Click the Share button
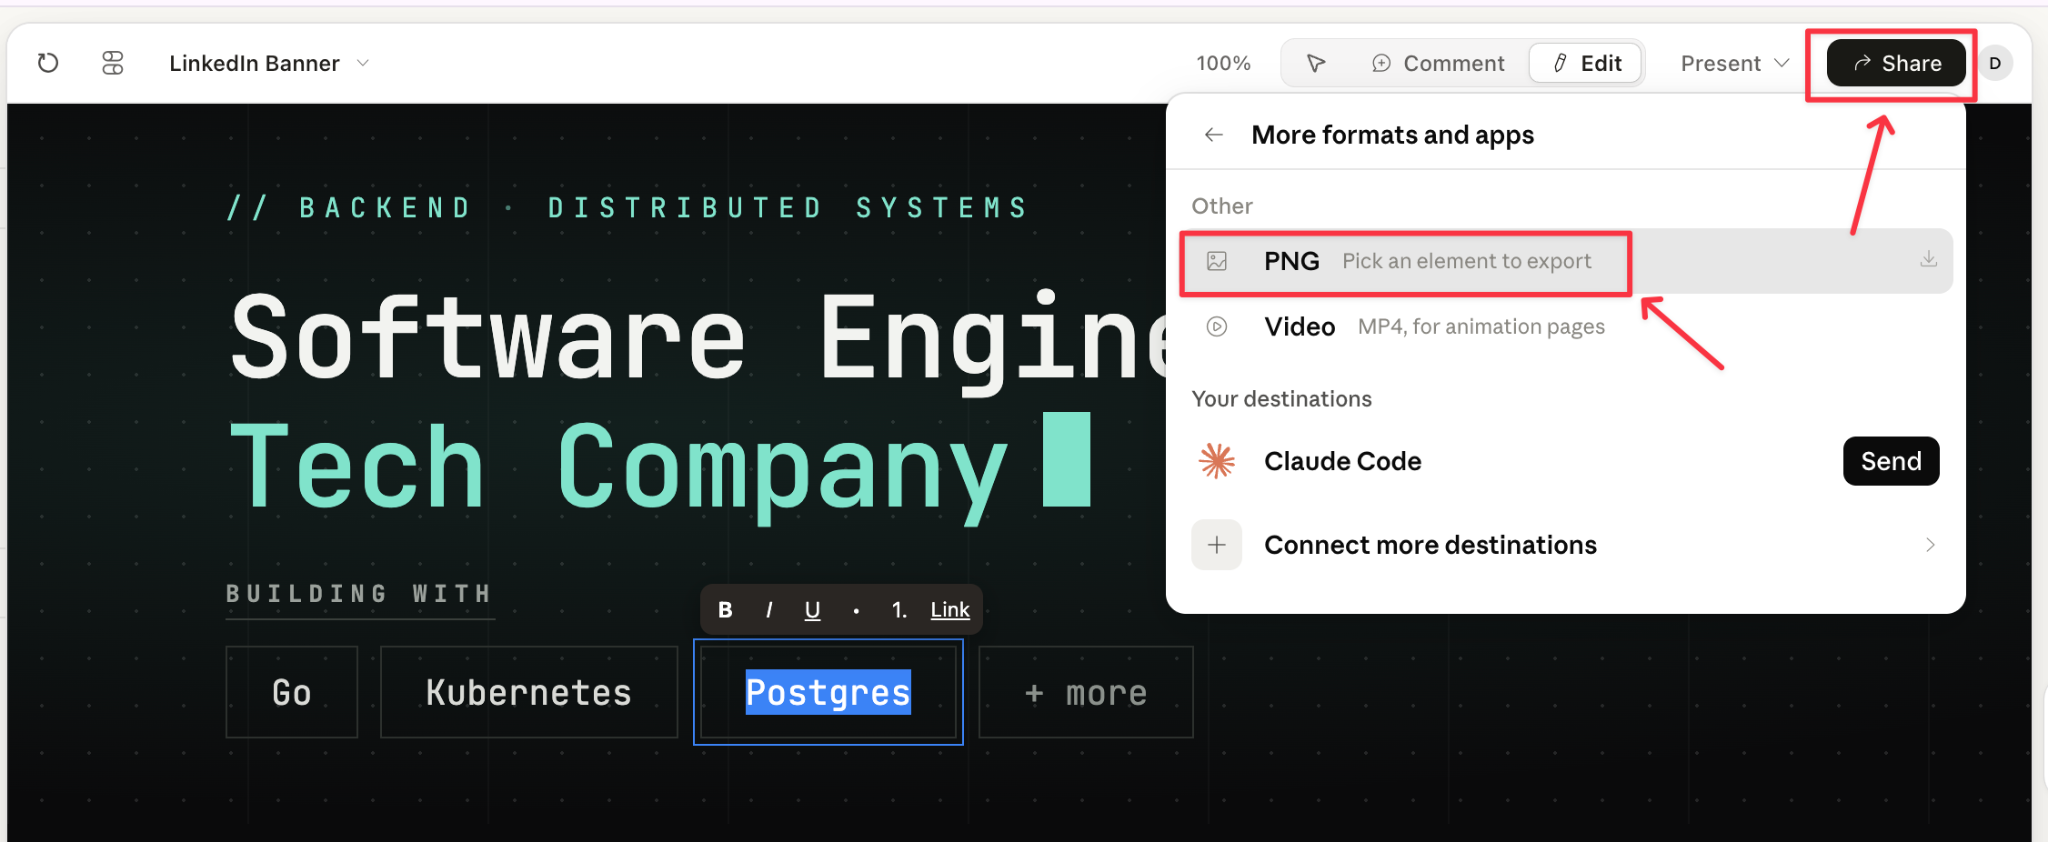The width and height of the screenshot is (2048, 842). 1896,63
